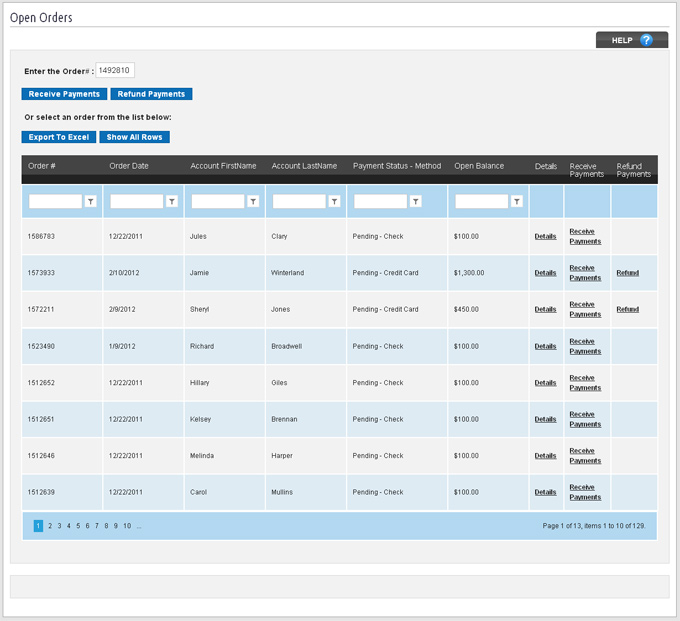Open Details for order 1573933
The image size is (680, 621).
click(545, 273)
